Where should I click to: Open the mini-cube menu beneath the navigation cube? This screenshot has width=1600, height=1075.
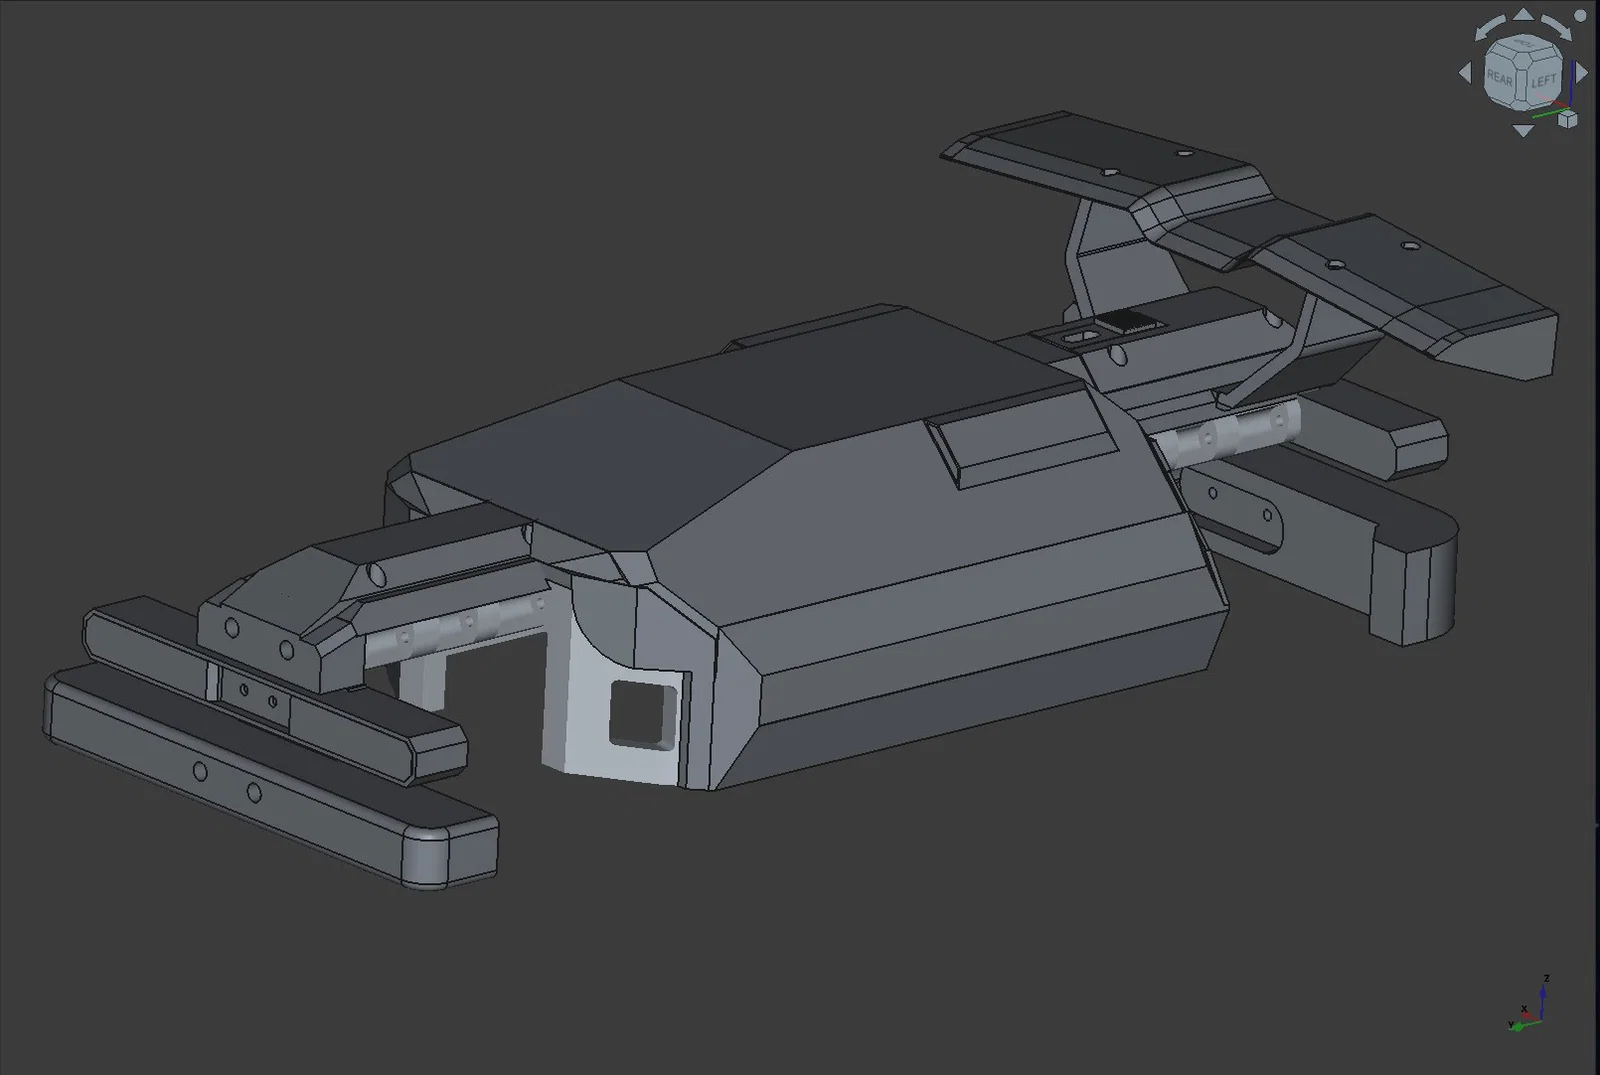pyautogui.click(x=1567, y=119)
